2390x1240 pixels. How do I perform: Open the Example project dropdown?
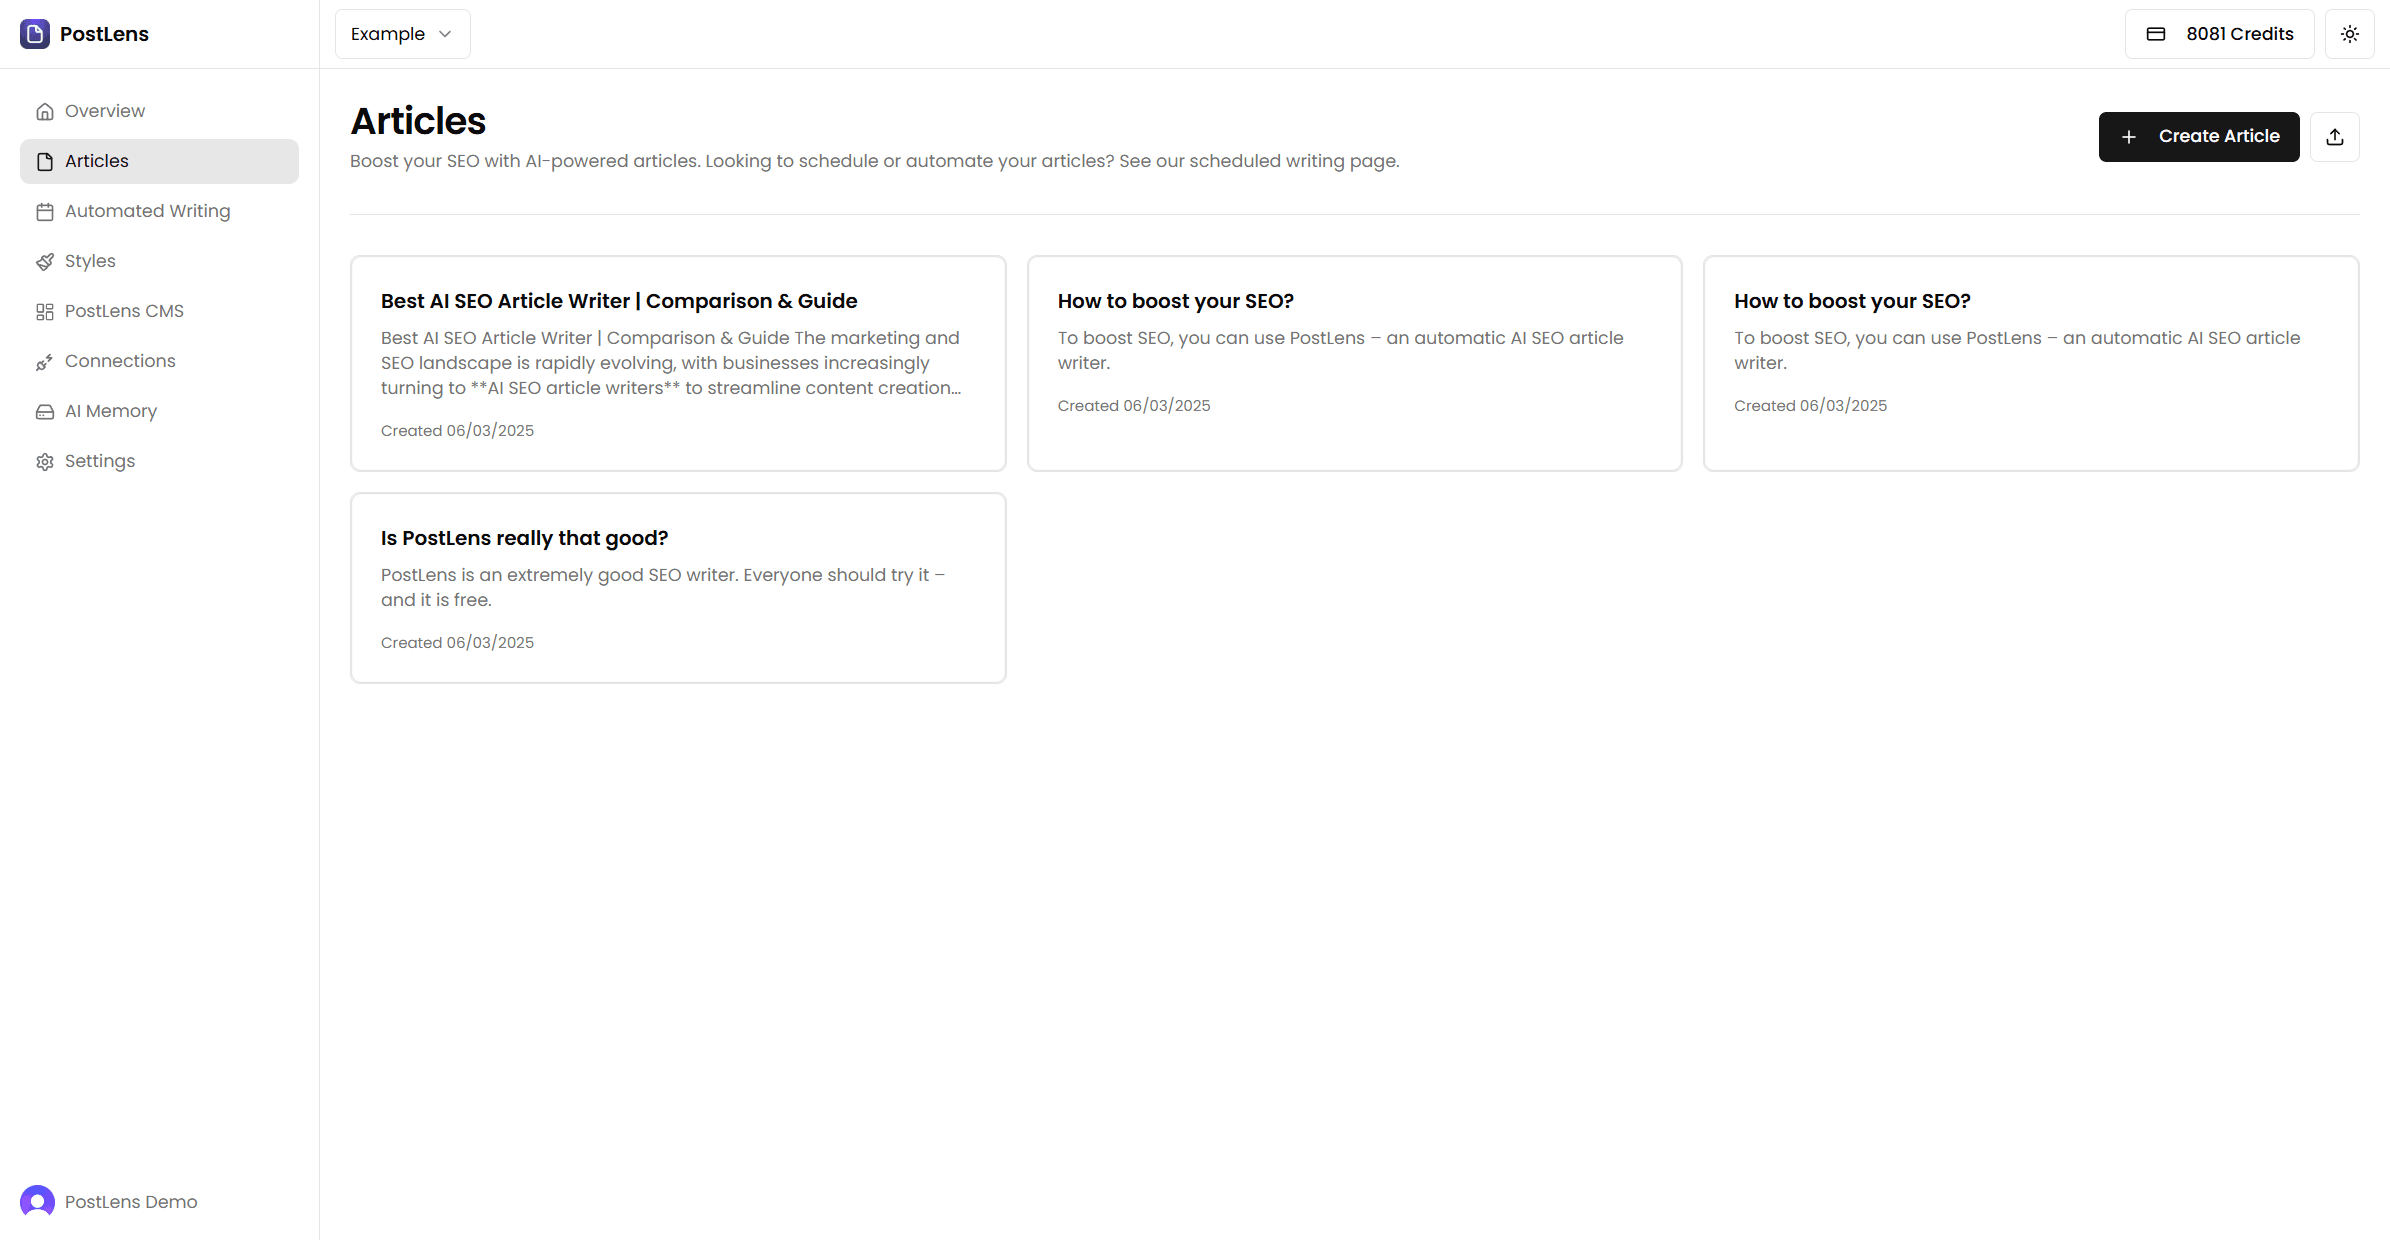403,34
